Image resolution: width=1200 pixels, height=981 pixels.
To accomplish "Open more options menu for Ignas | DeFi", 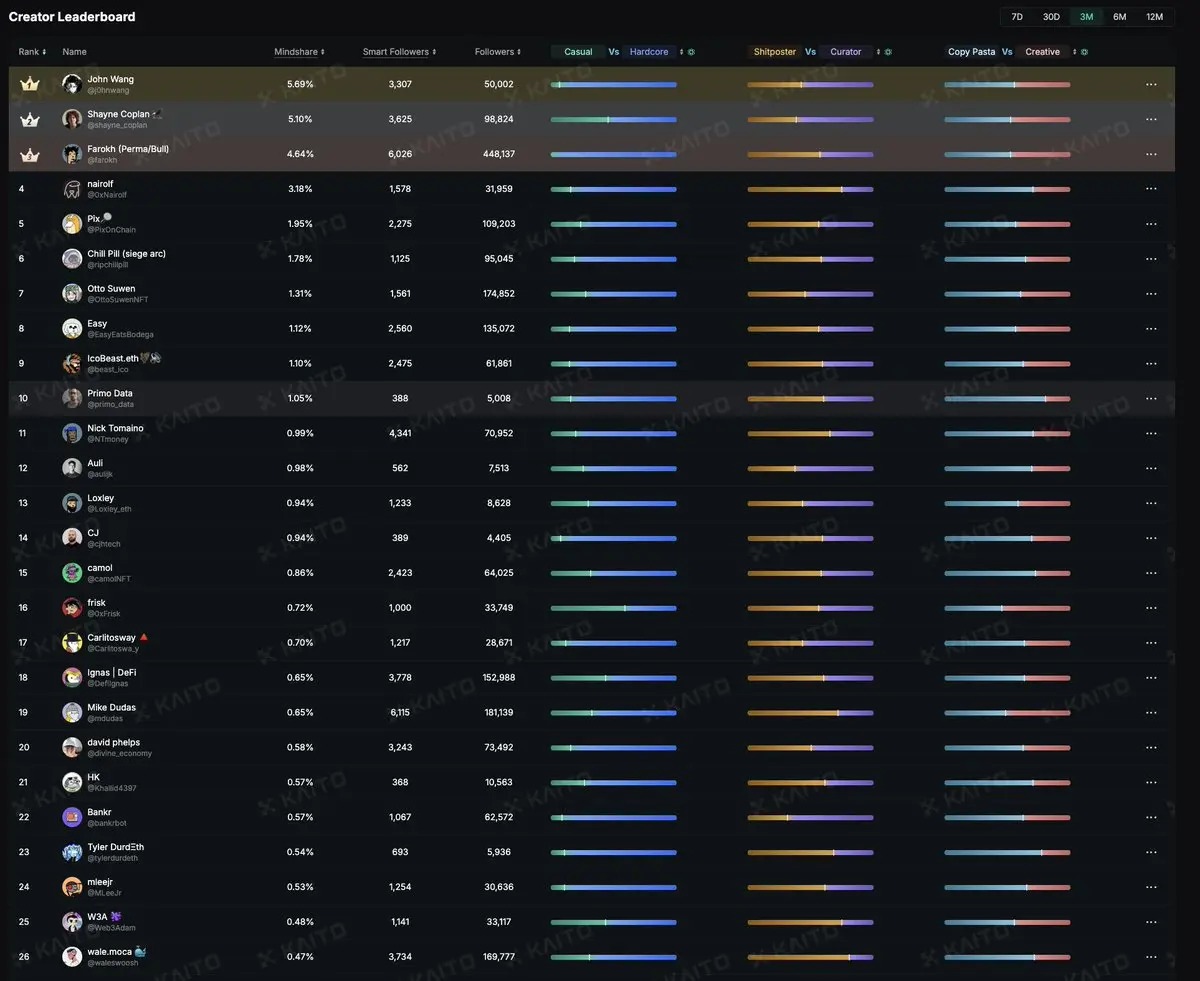I will click(x=1151, y=678).
